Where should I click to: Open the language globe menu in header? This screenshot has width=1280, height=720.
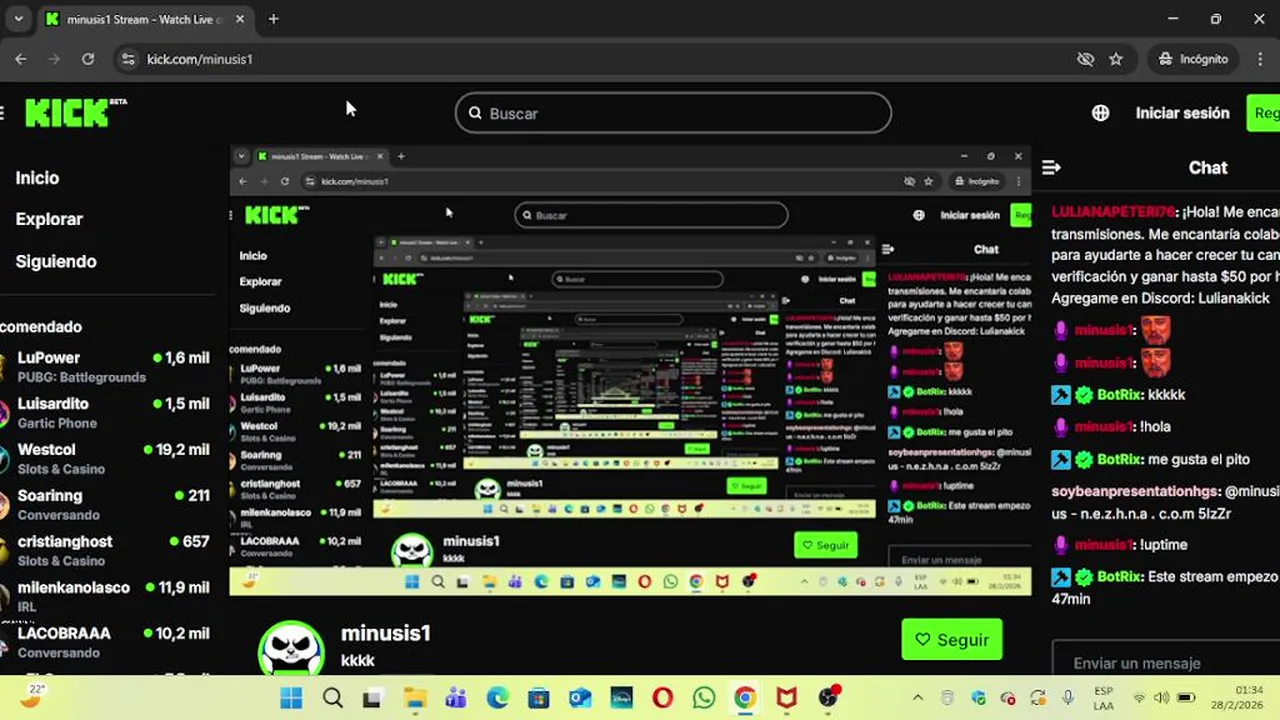click(x=1100, y=113)
